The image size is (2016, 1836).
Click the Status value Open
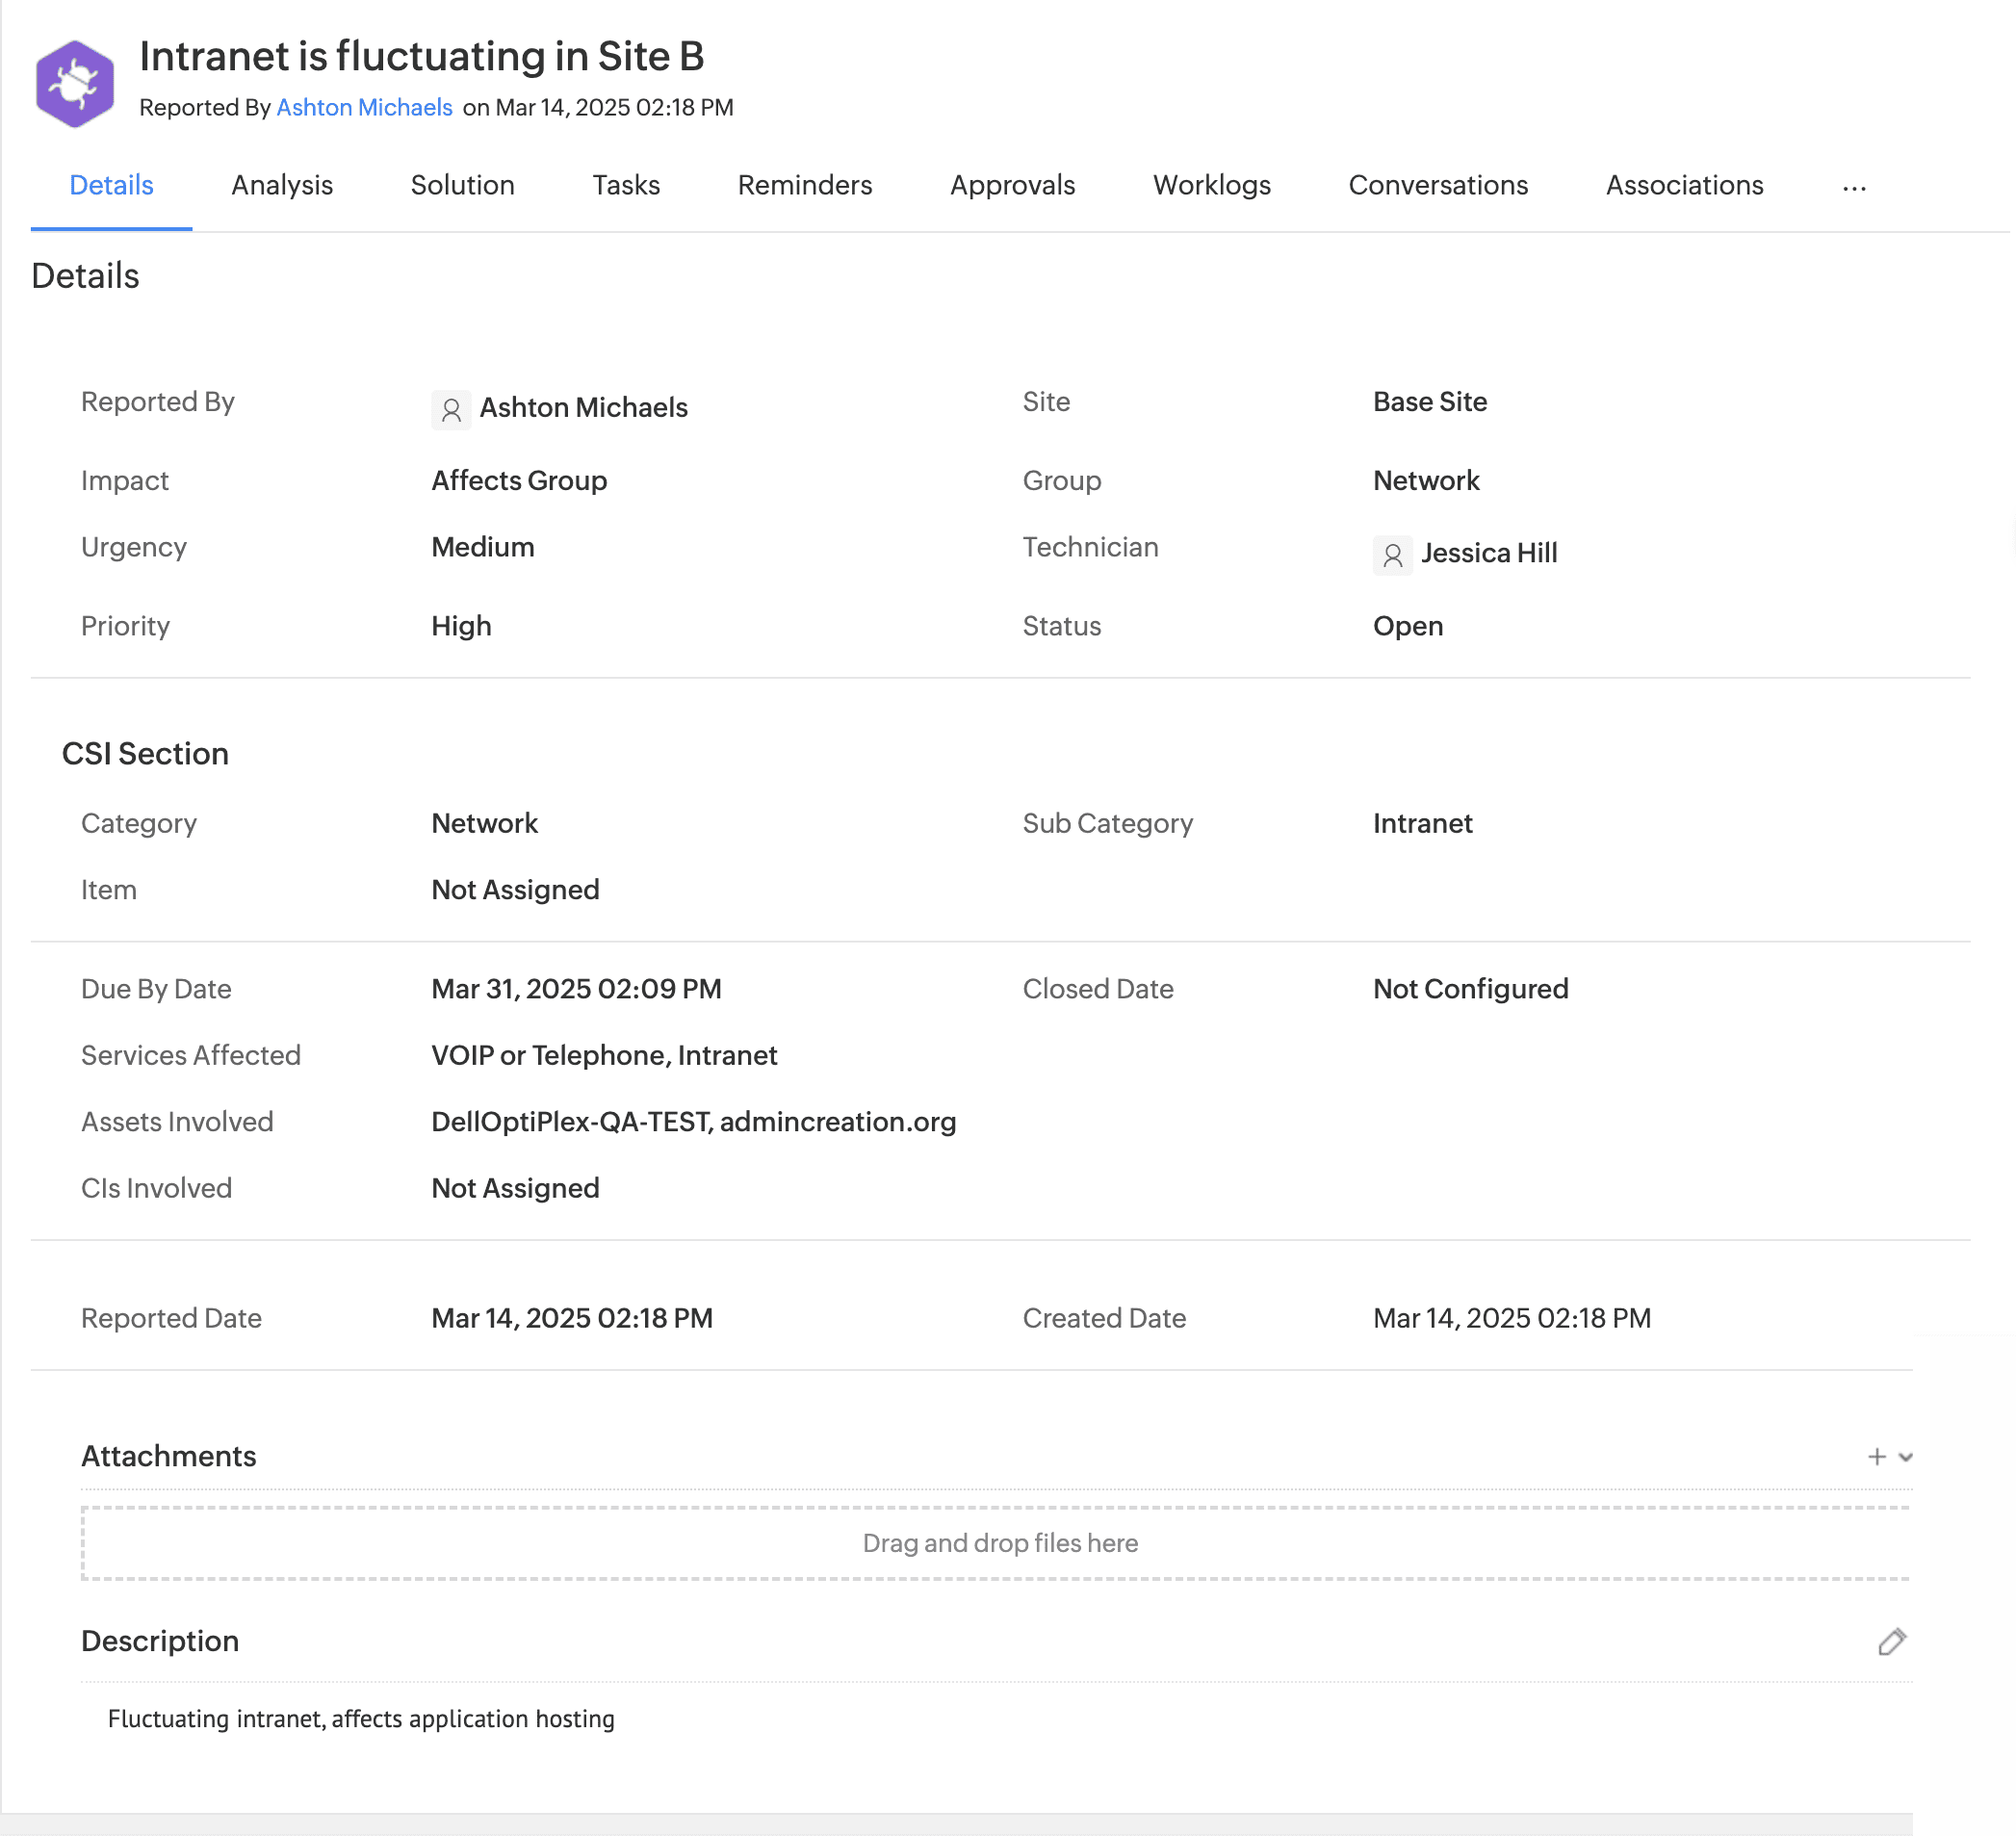pyautogui.click(x=1407, y=627)
